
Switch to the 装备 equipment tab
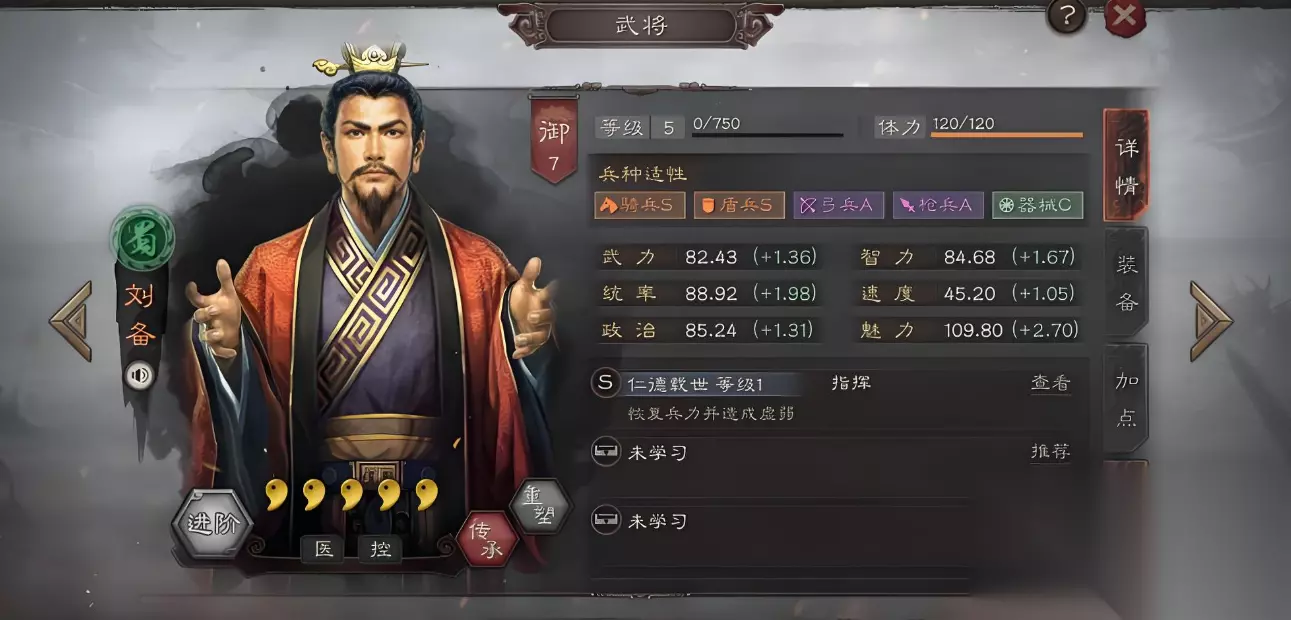pyautogui.click(x=1126, y=282)
